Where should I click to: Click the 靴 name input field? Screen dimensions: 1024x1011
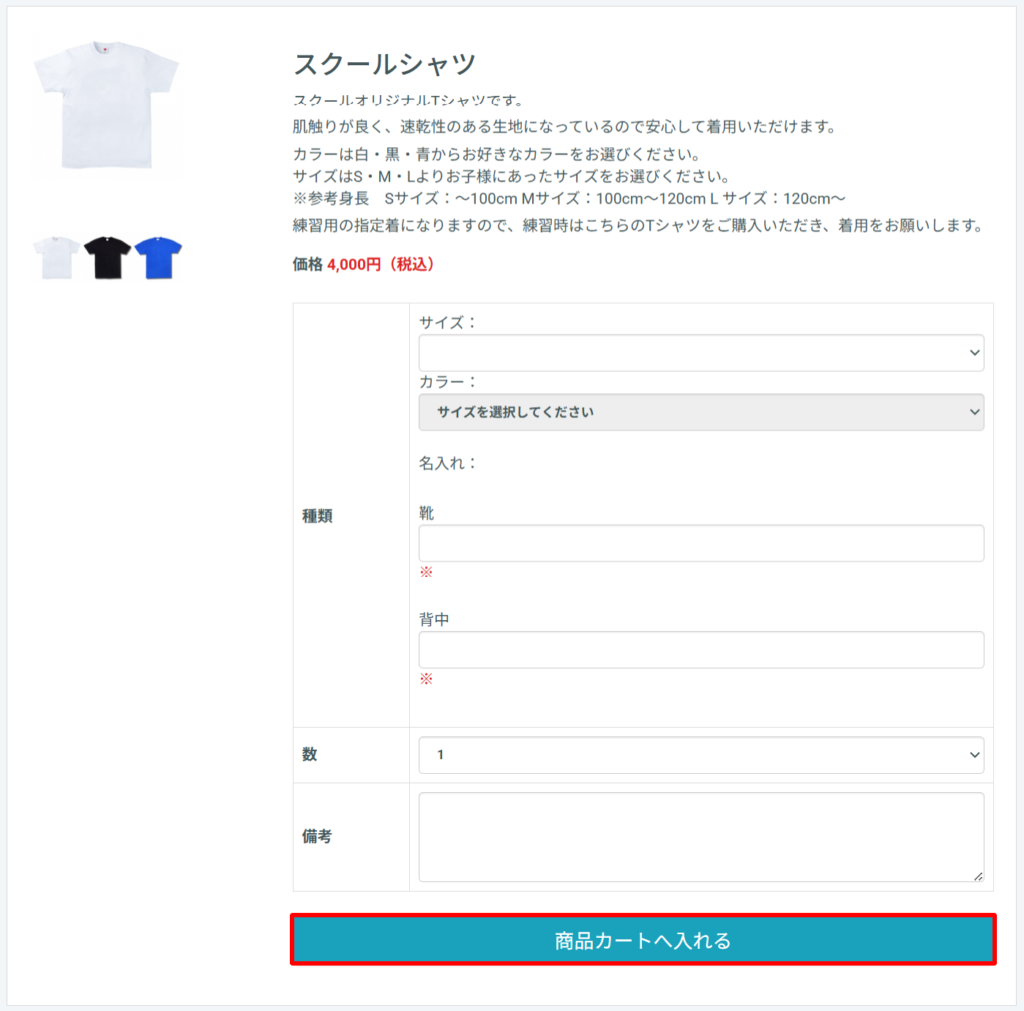point(701,543)
